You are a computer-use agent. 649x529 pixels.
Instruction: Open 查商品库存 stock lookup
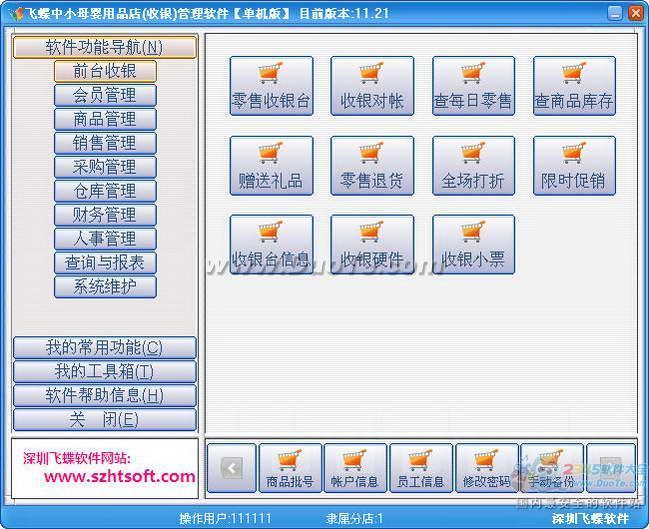[574, 86]
